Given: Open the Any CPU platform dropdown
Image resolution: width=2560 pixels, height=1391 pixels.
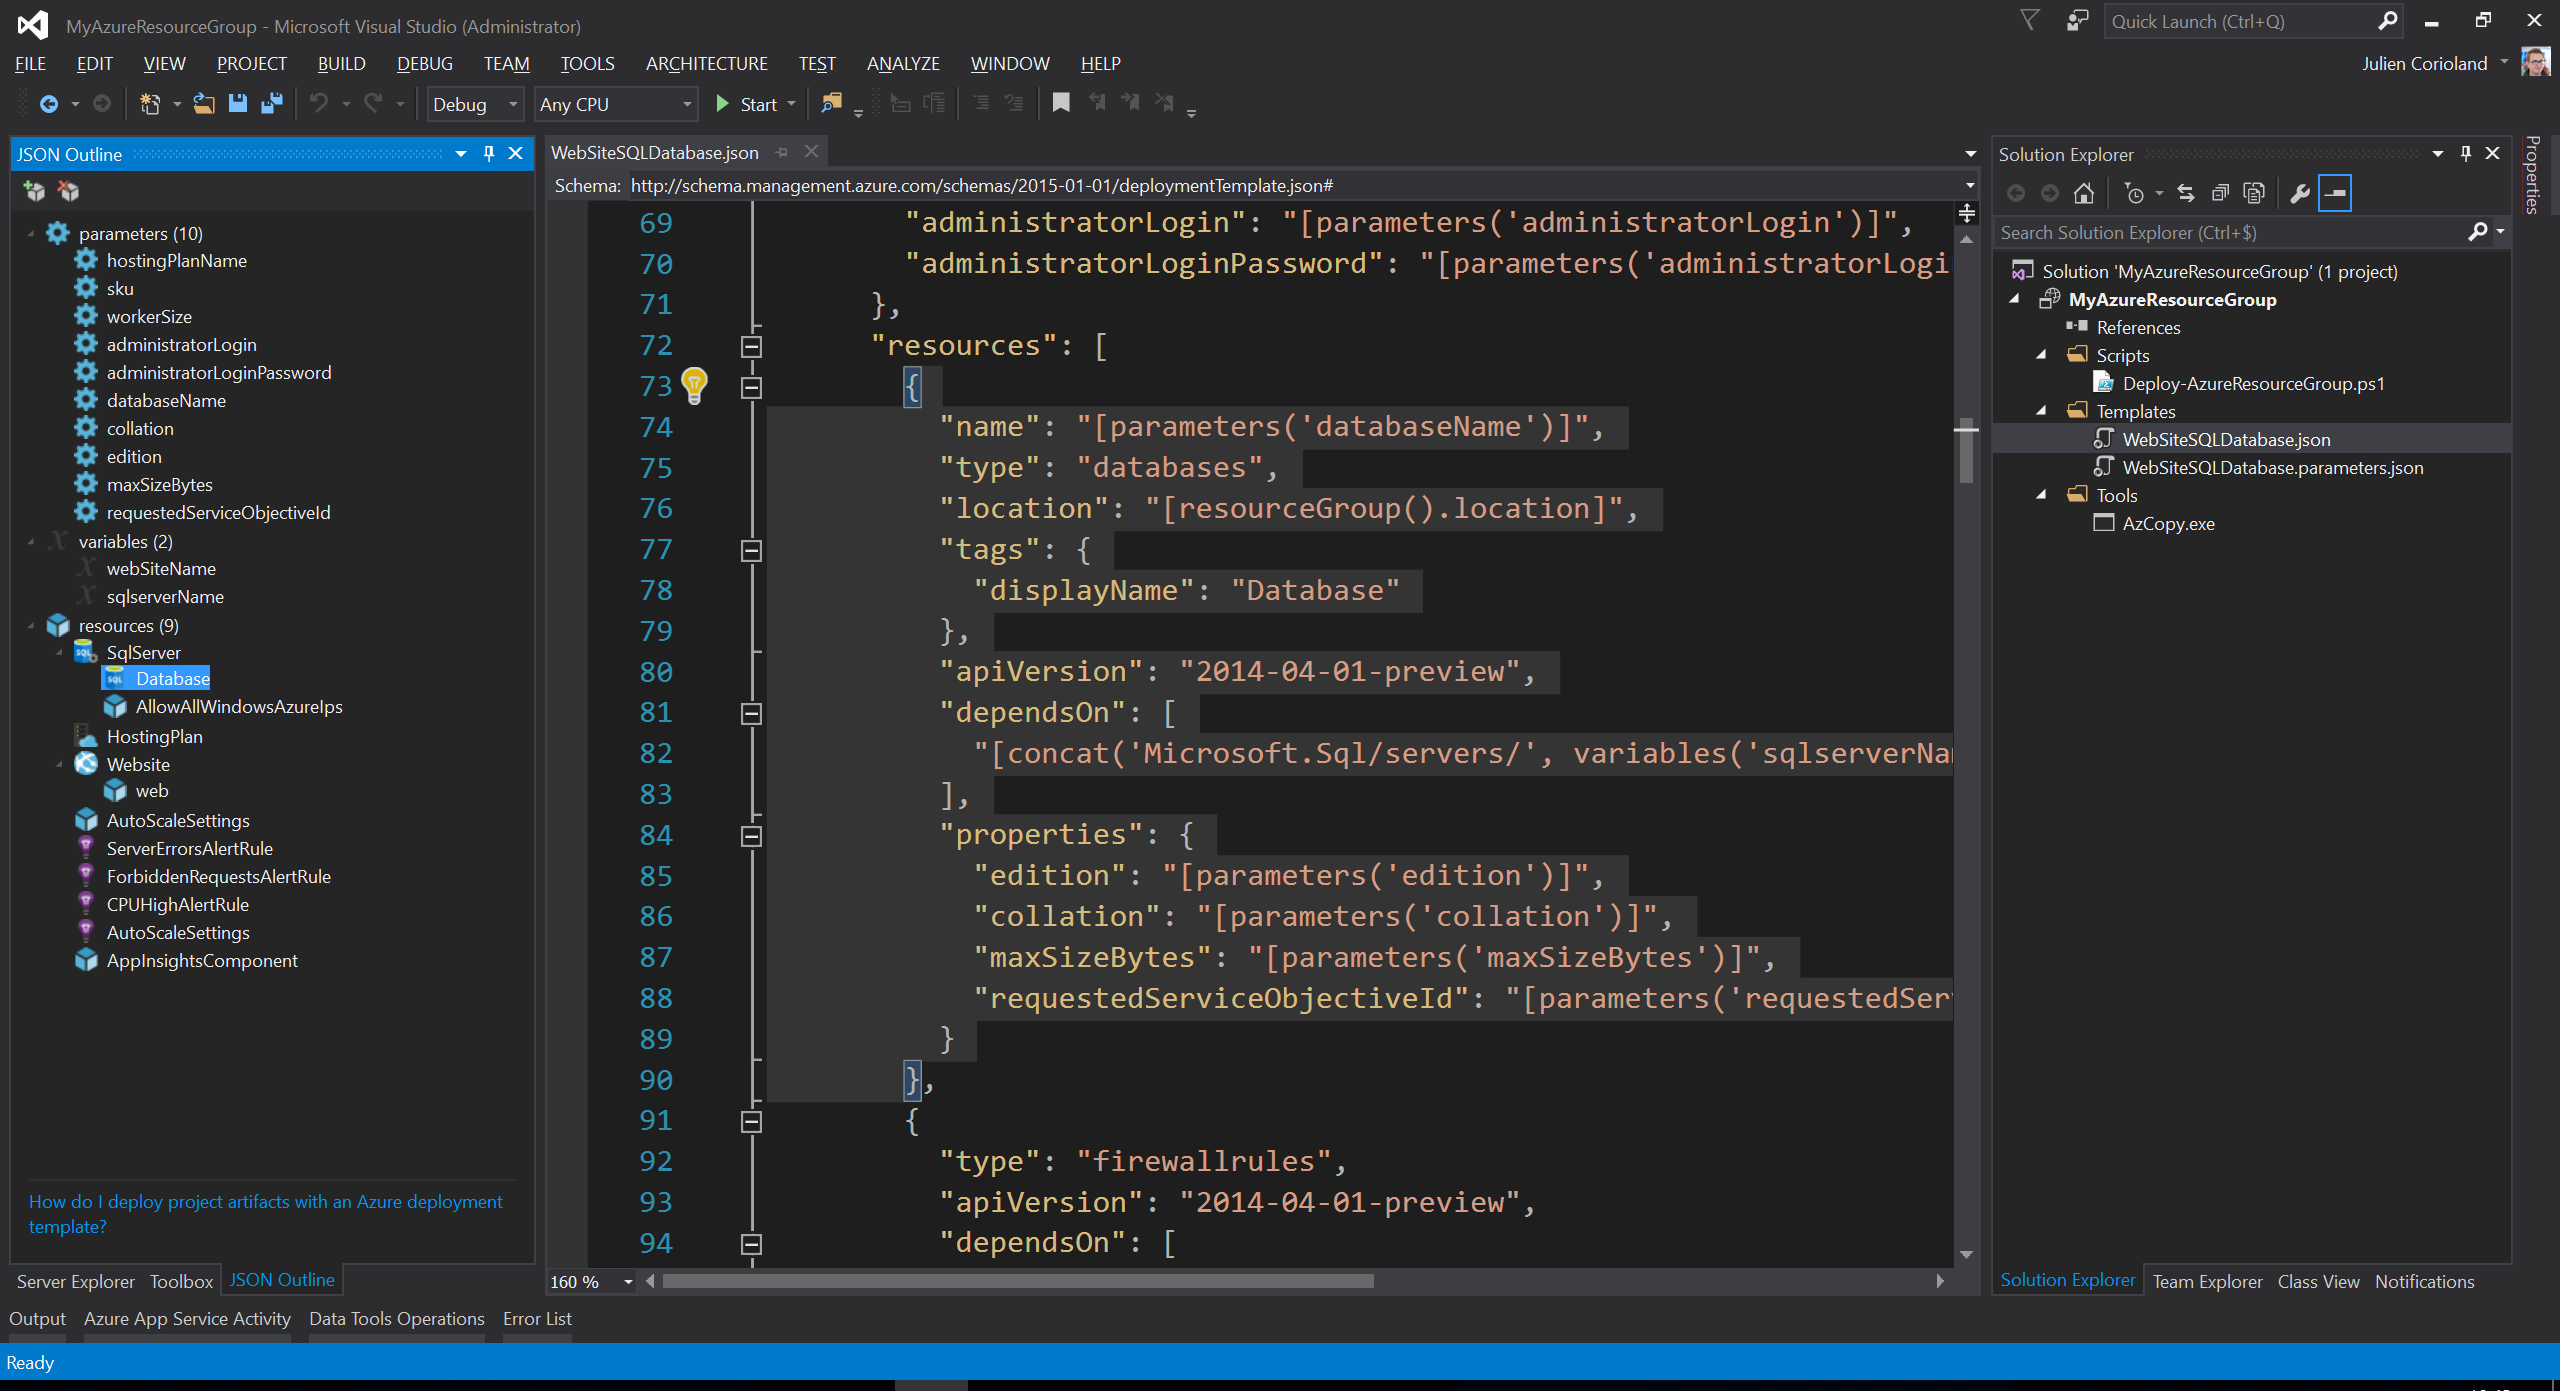Looking at the screenshot, I should [687, 104].
